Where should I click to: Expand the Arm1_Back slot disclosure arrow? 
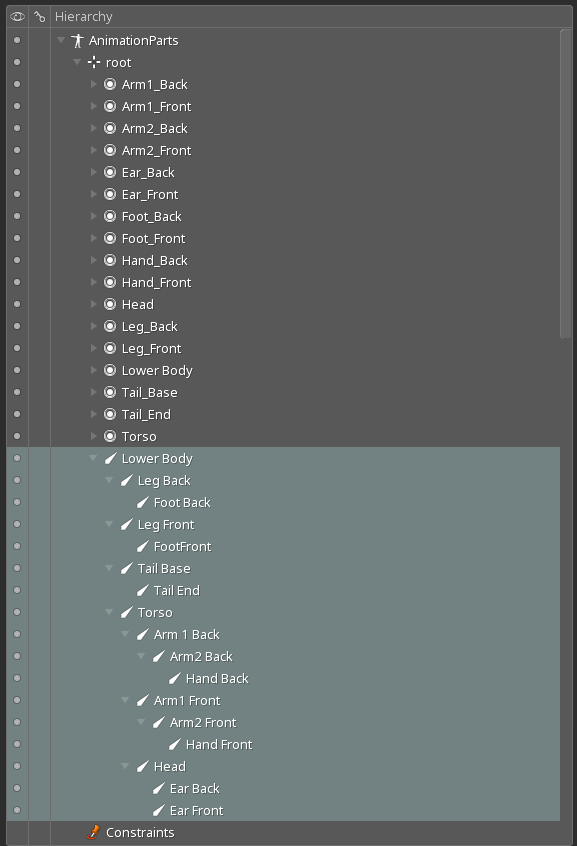(93, 84)
